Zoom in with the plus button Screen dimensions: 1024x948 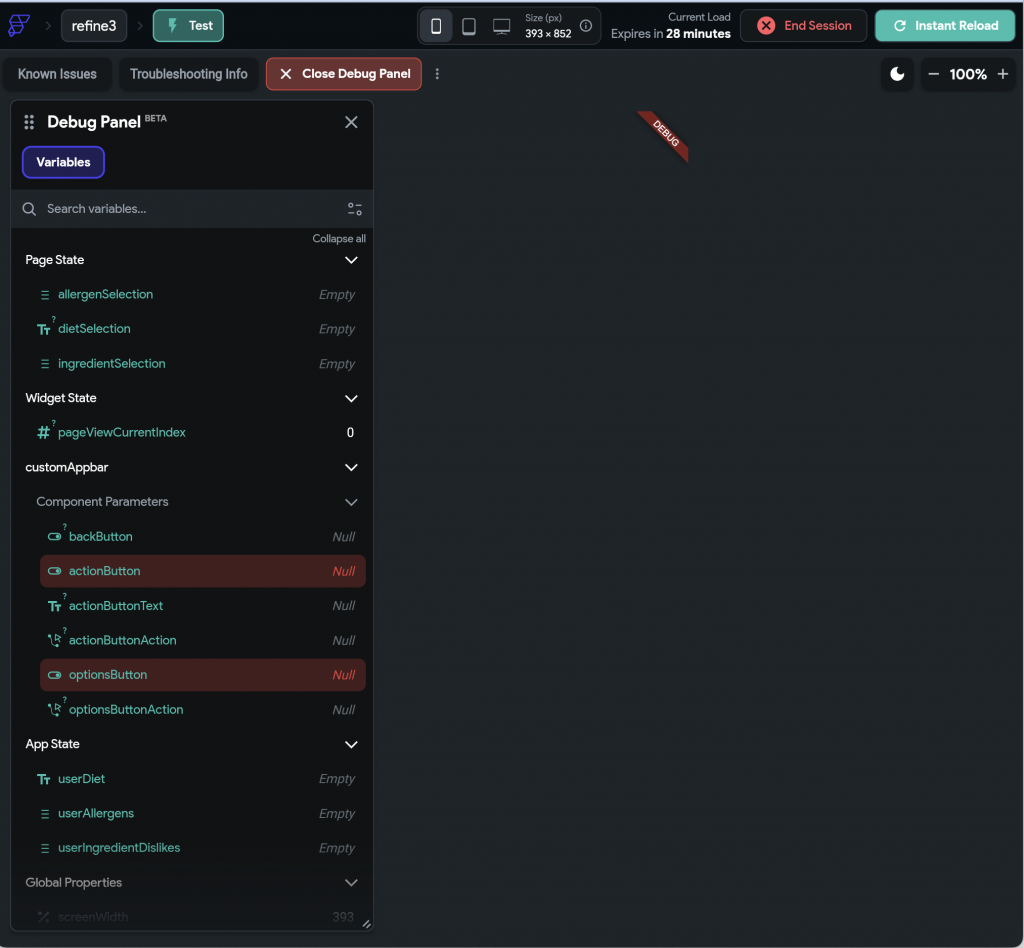coord(1002,74)
